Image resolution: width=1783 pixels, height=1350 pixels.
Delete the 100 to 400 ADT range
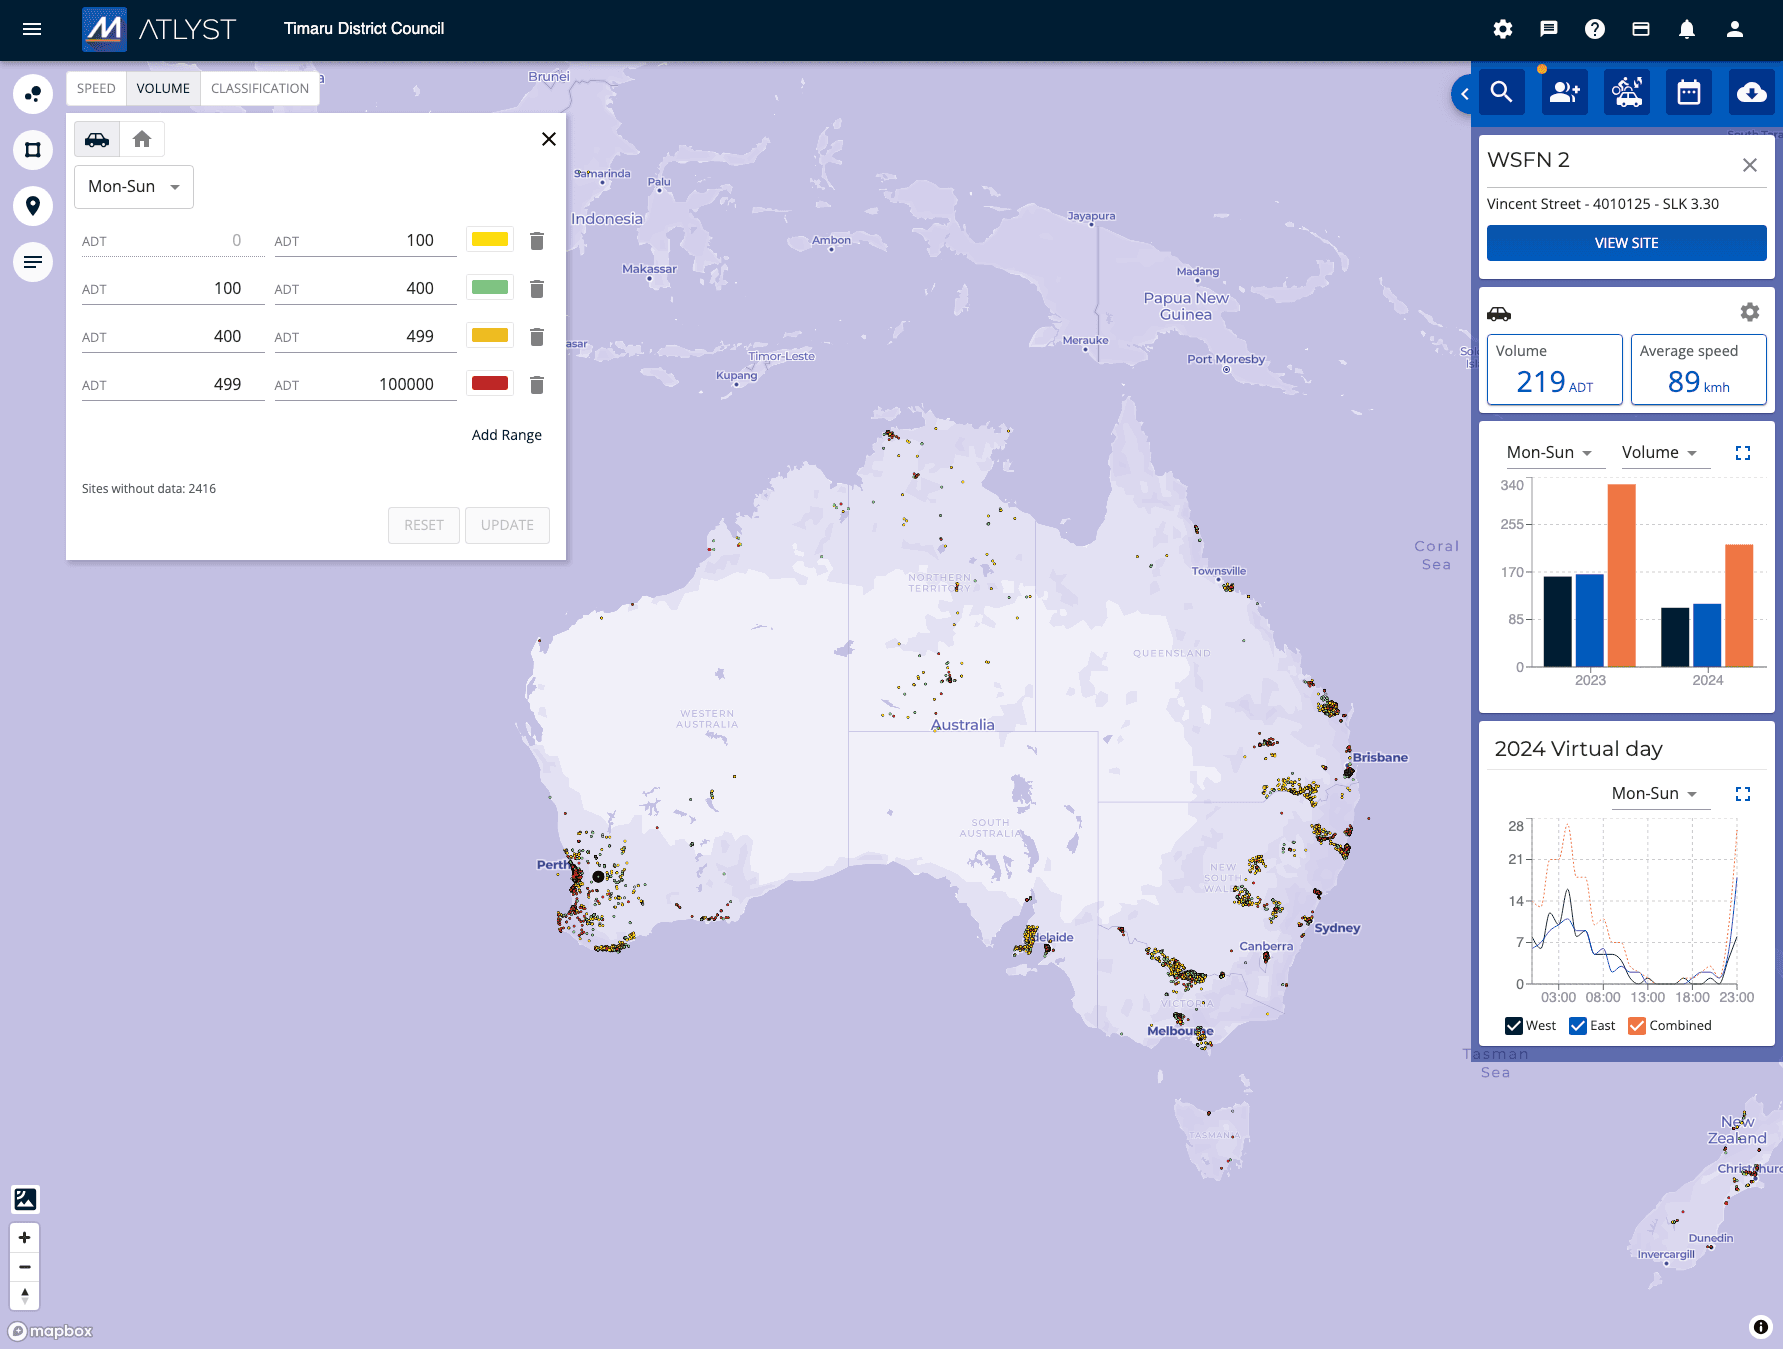[x=537, y=289]
